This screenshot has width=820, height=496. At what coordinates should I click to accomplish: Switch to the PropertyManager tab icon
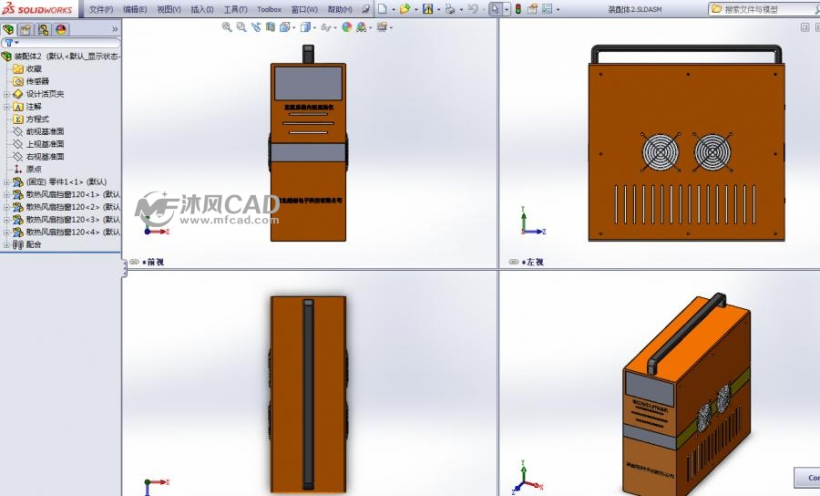tap(26, 30)
